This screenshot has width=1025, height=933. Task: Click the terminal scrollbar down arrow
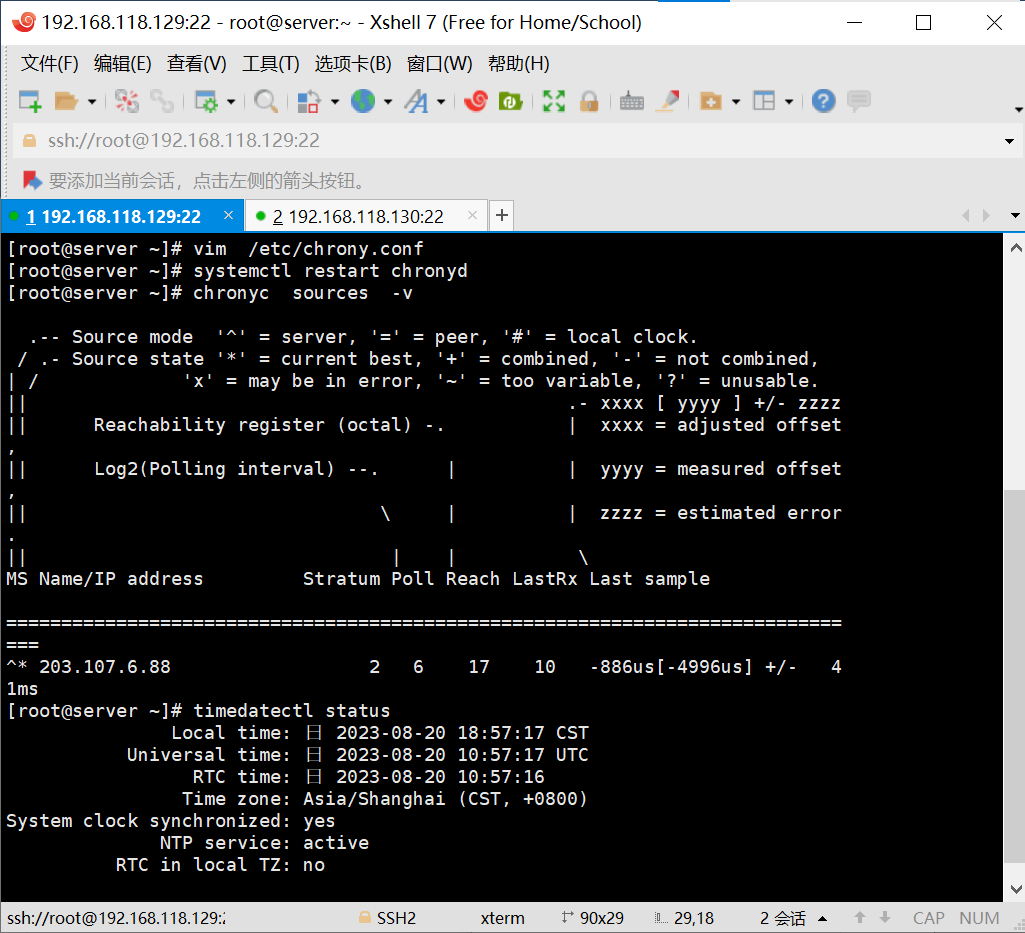pyautogui.click(x=1015, y=889)
